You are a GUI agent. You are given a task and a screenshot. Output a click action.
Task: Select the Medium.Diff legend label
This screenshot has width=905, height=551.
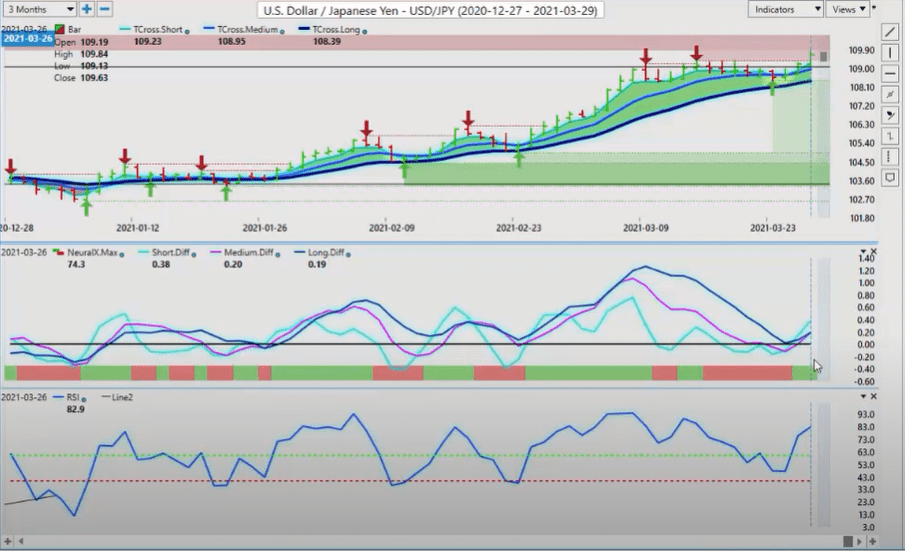[248, 252]
